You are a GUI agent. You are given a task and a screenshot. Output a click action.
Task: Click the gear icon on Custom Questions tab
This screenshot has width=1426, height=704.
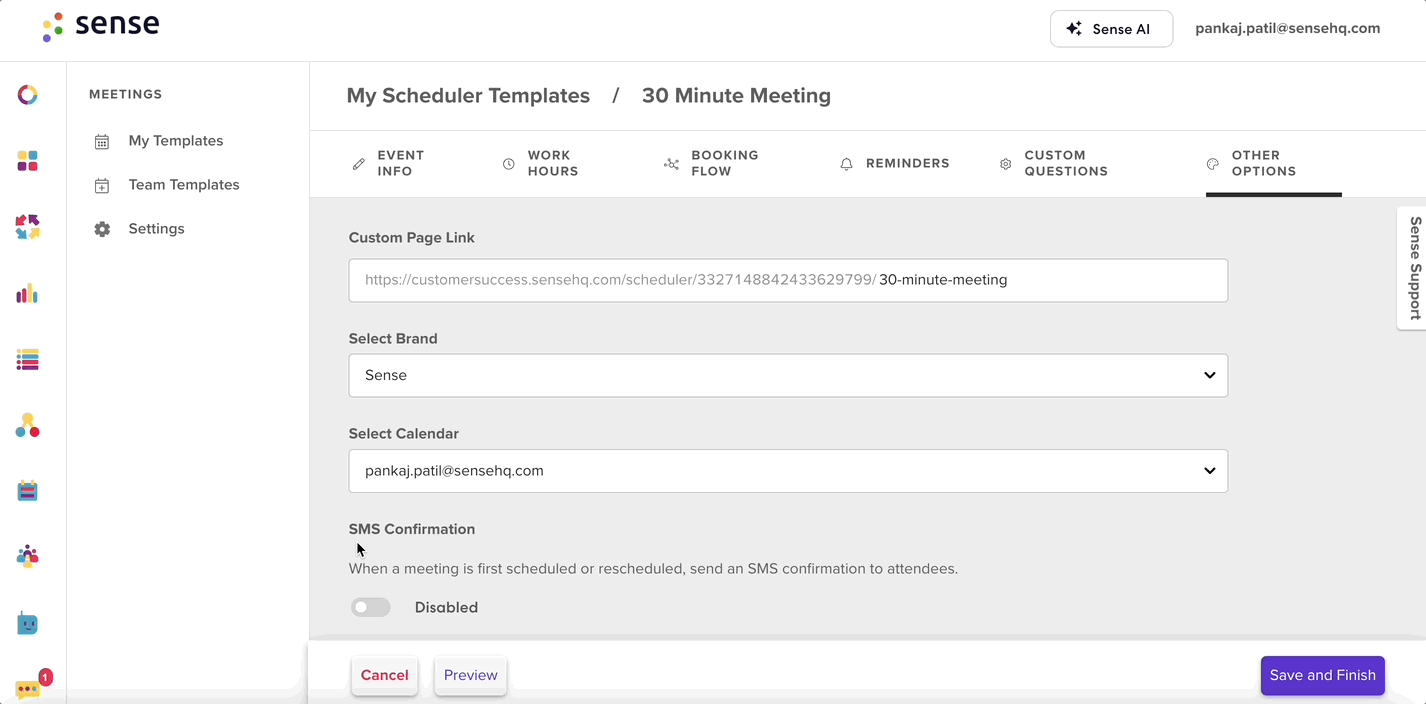point(1006,164)
